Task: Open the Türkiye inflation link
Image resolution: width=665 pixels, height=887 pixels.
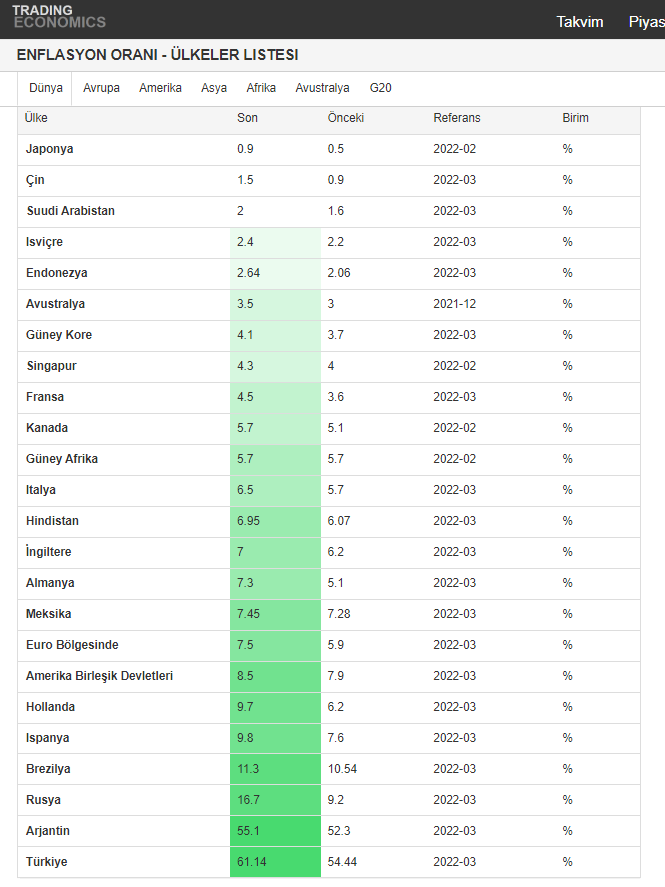Action: (x=47, y=862)
